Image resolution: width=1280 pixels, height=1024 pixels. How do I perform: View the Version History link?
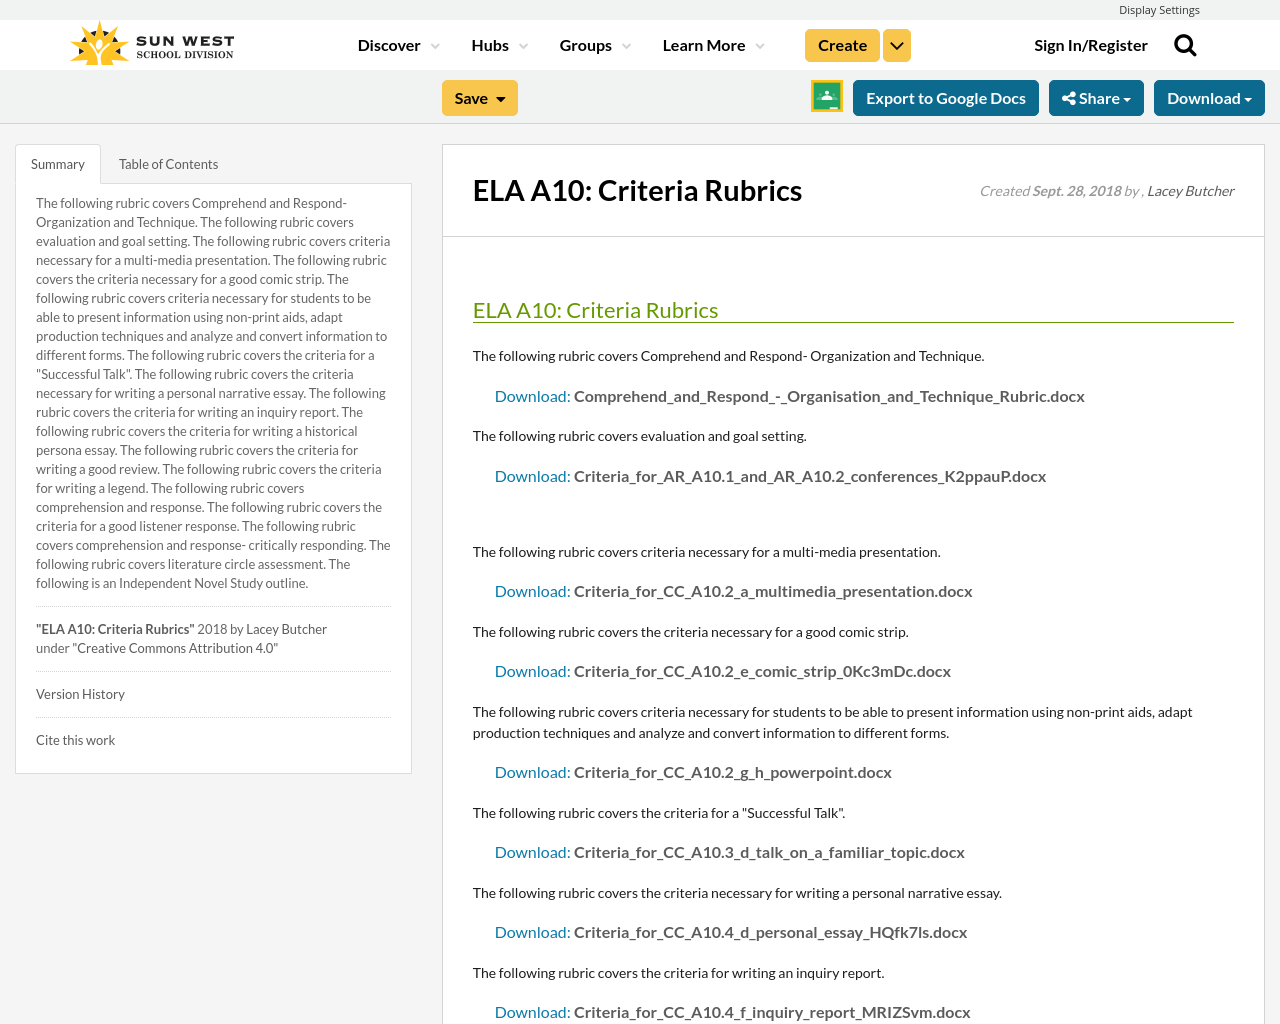click(80, 694)
